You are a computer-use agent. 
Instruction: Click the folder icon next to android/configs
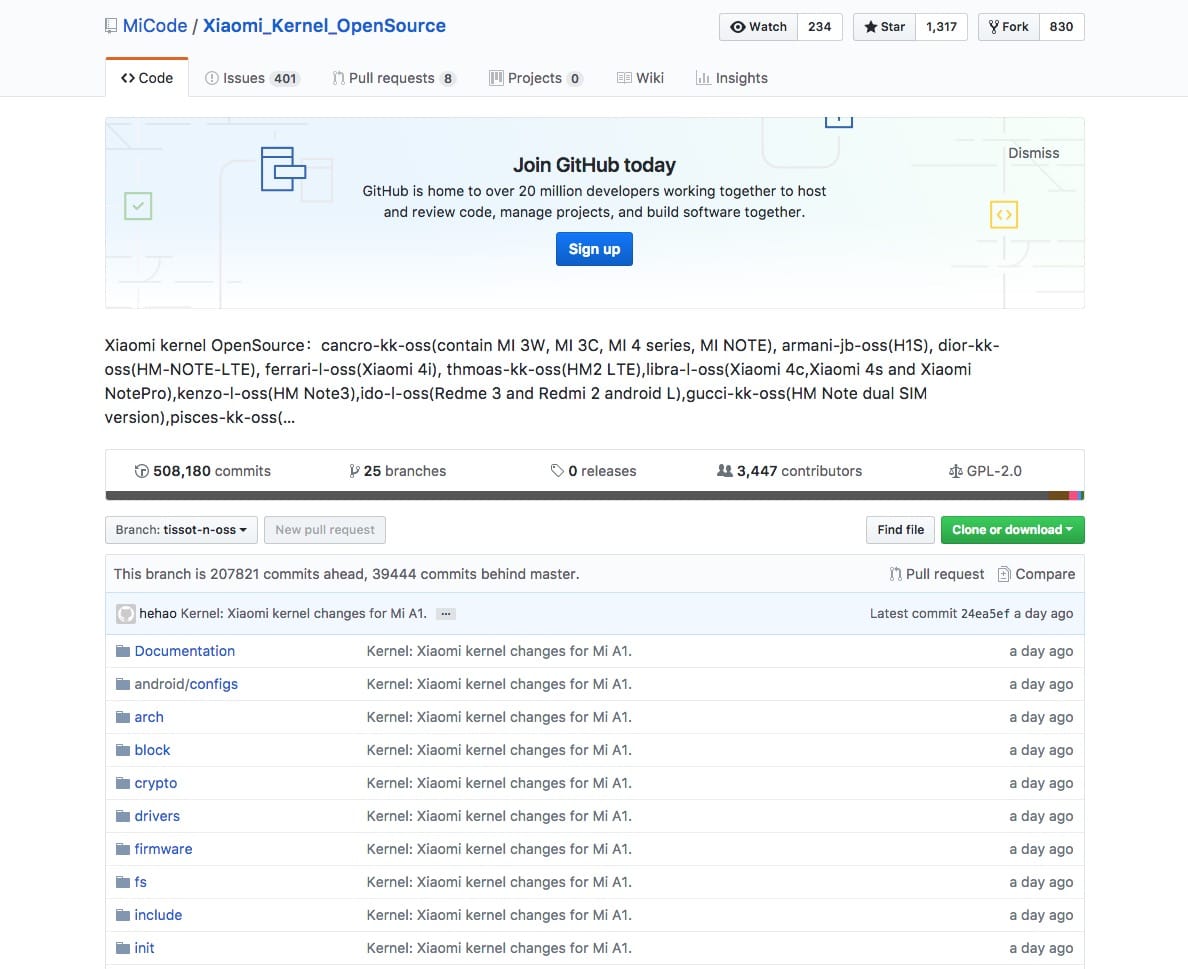123,684
